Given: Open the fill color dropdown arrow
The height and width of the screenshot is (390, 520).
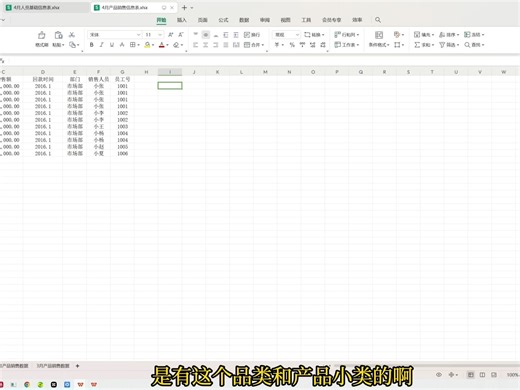Looking at the screenshot, I should coord(153,45).
